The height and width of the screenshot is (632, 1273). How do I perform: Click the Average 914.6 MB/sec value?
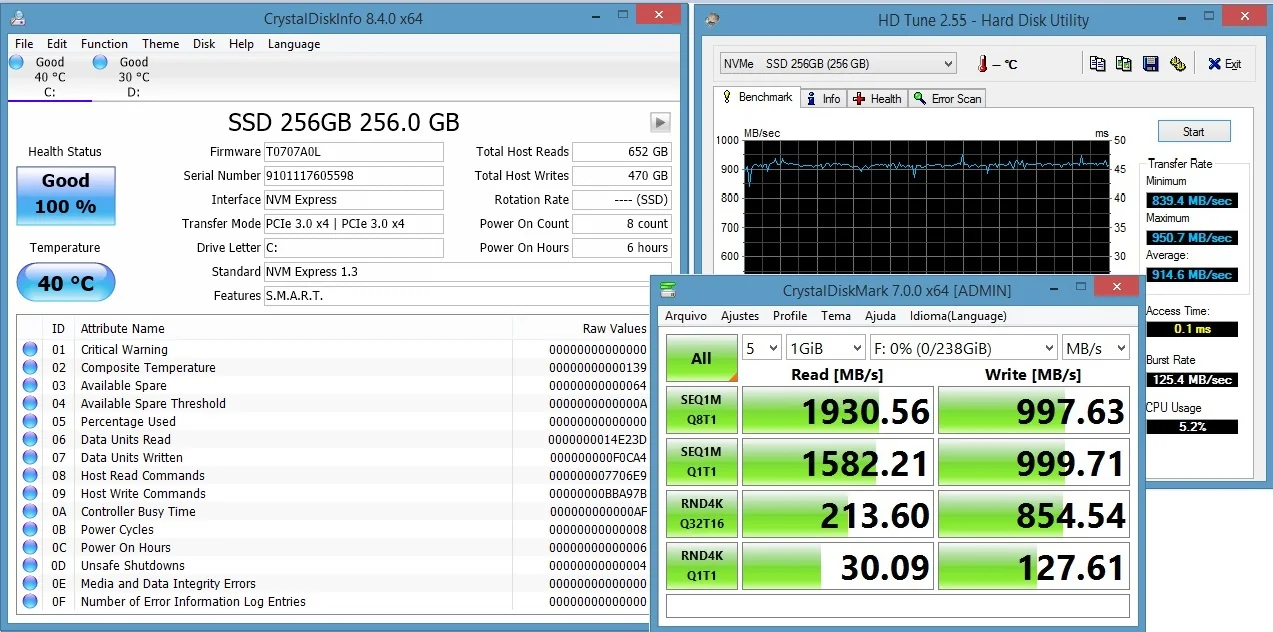[1191, 274]
